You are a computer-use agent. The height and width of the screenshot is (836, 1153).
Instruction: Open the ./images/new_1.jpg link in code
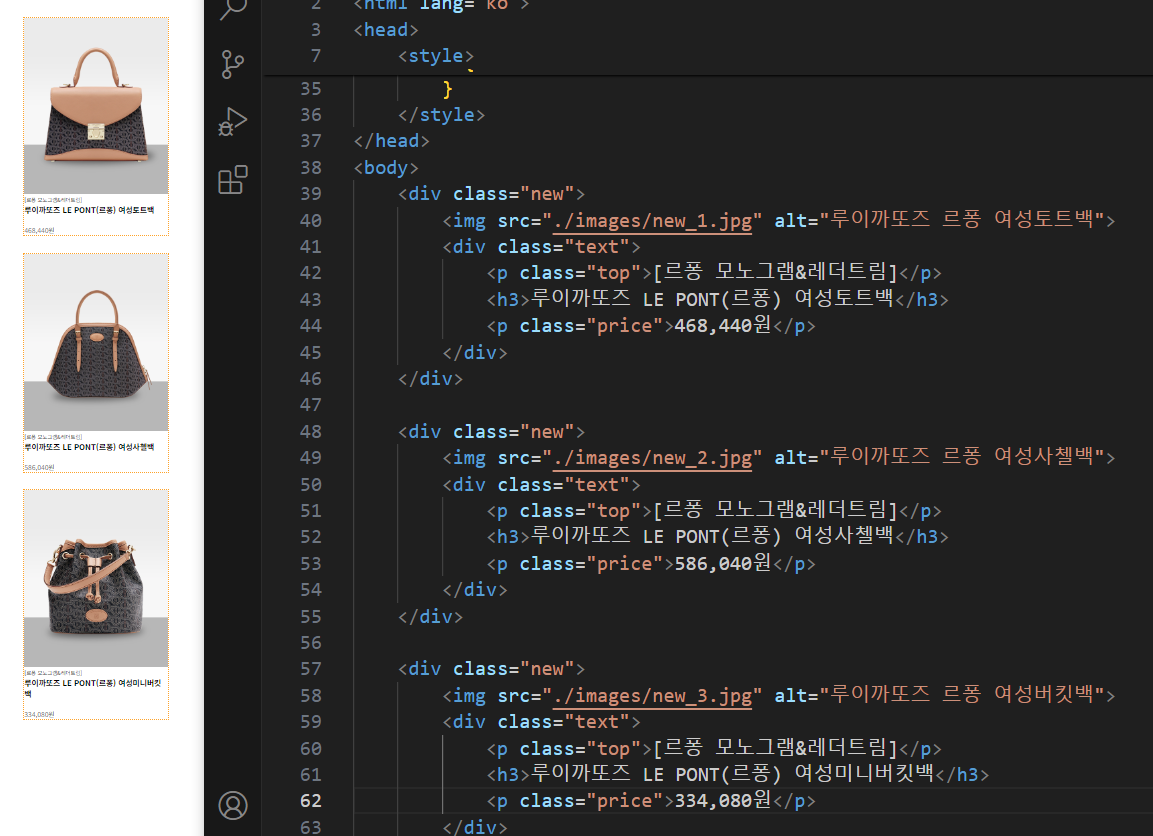(652, 221)
